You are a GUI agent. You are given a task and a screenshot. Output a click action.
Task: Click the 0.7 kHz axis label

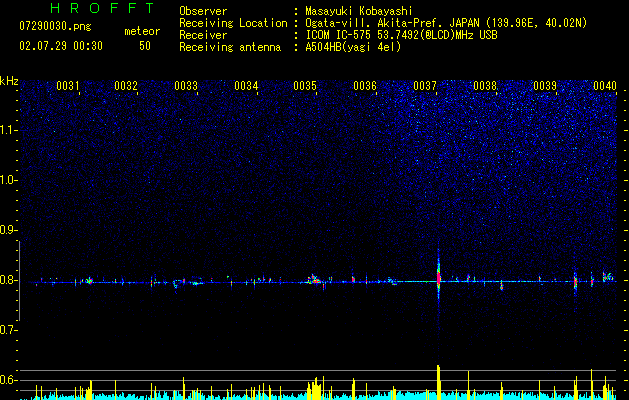9,330
